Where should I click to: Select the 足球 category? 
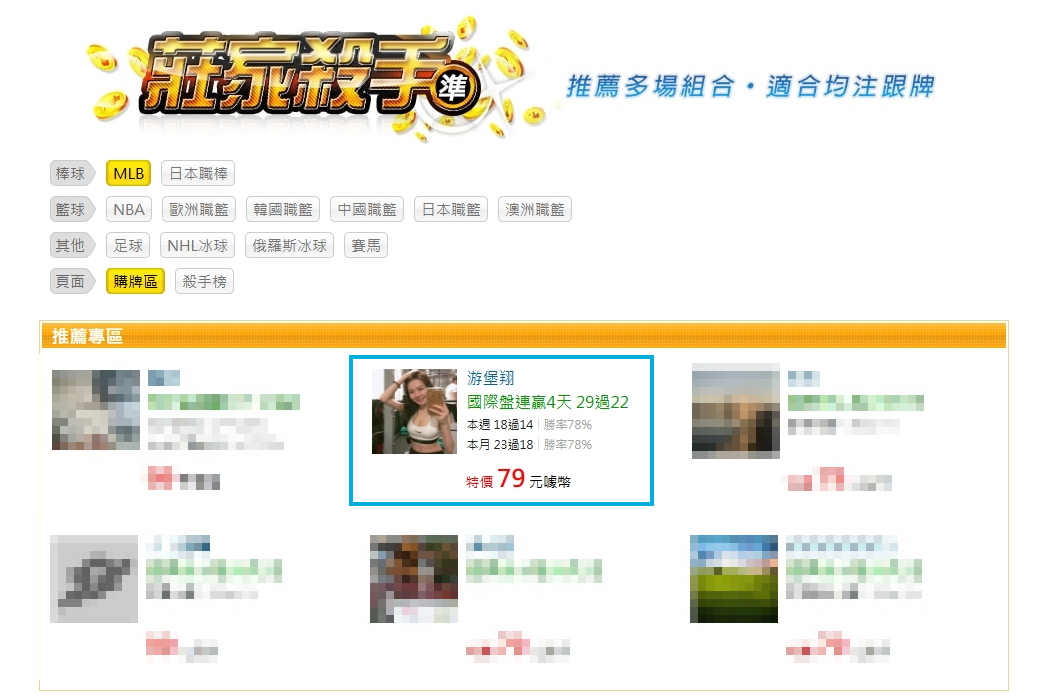point(128,245)
